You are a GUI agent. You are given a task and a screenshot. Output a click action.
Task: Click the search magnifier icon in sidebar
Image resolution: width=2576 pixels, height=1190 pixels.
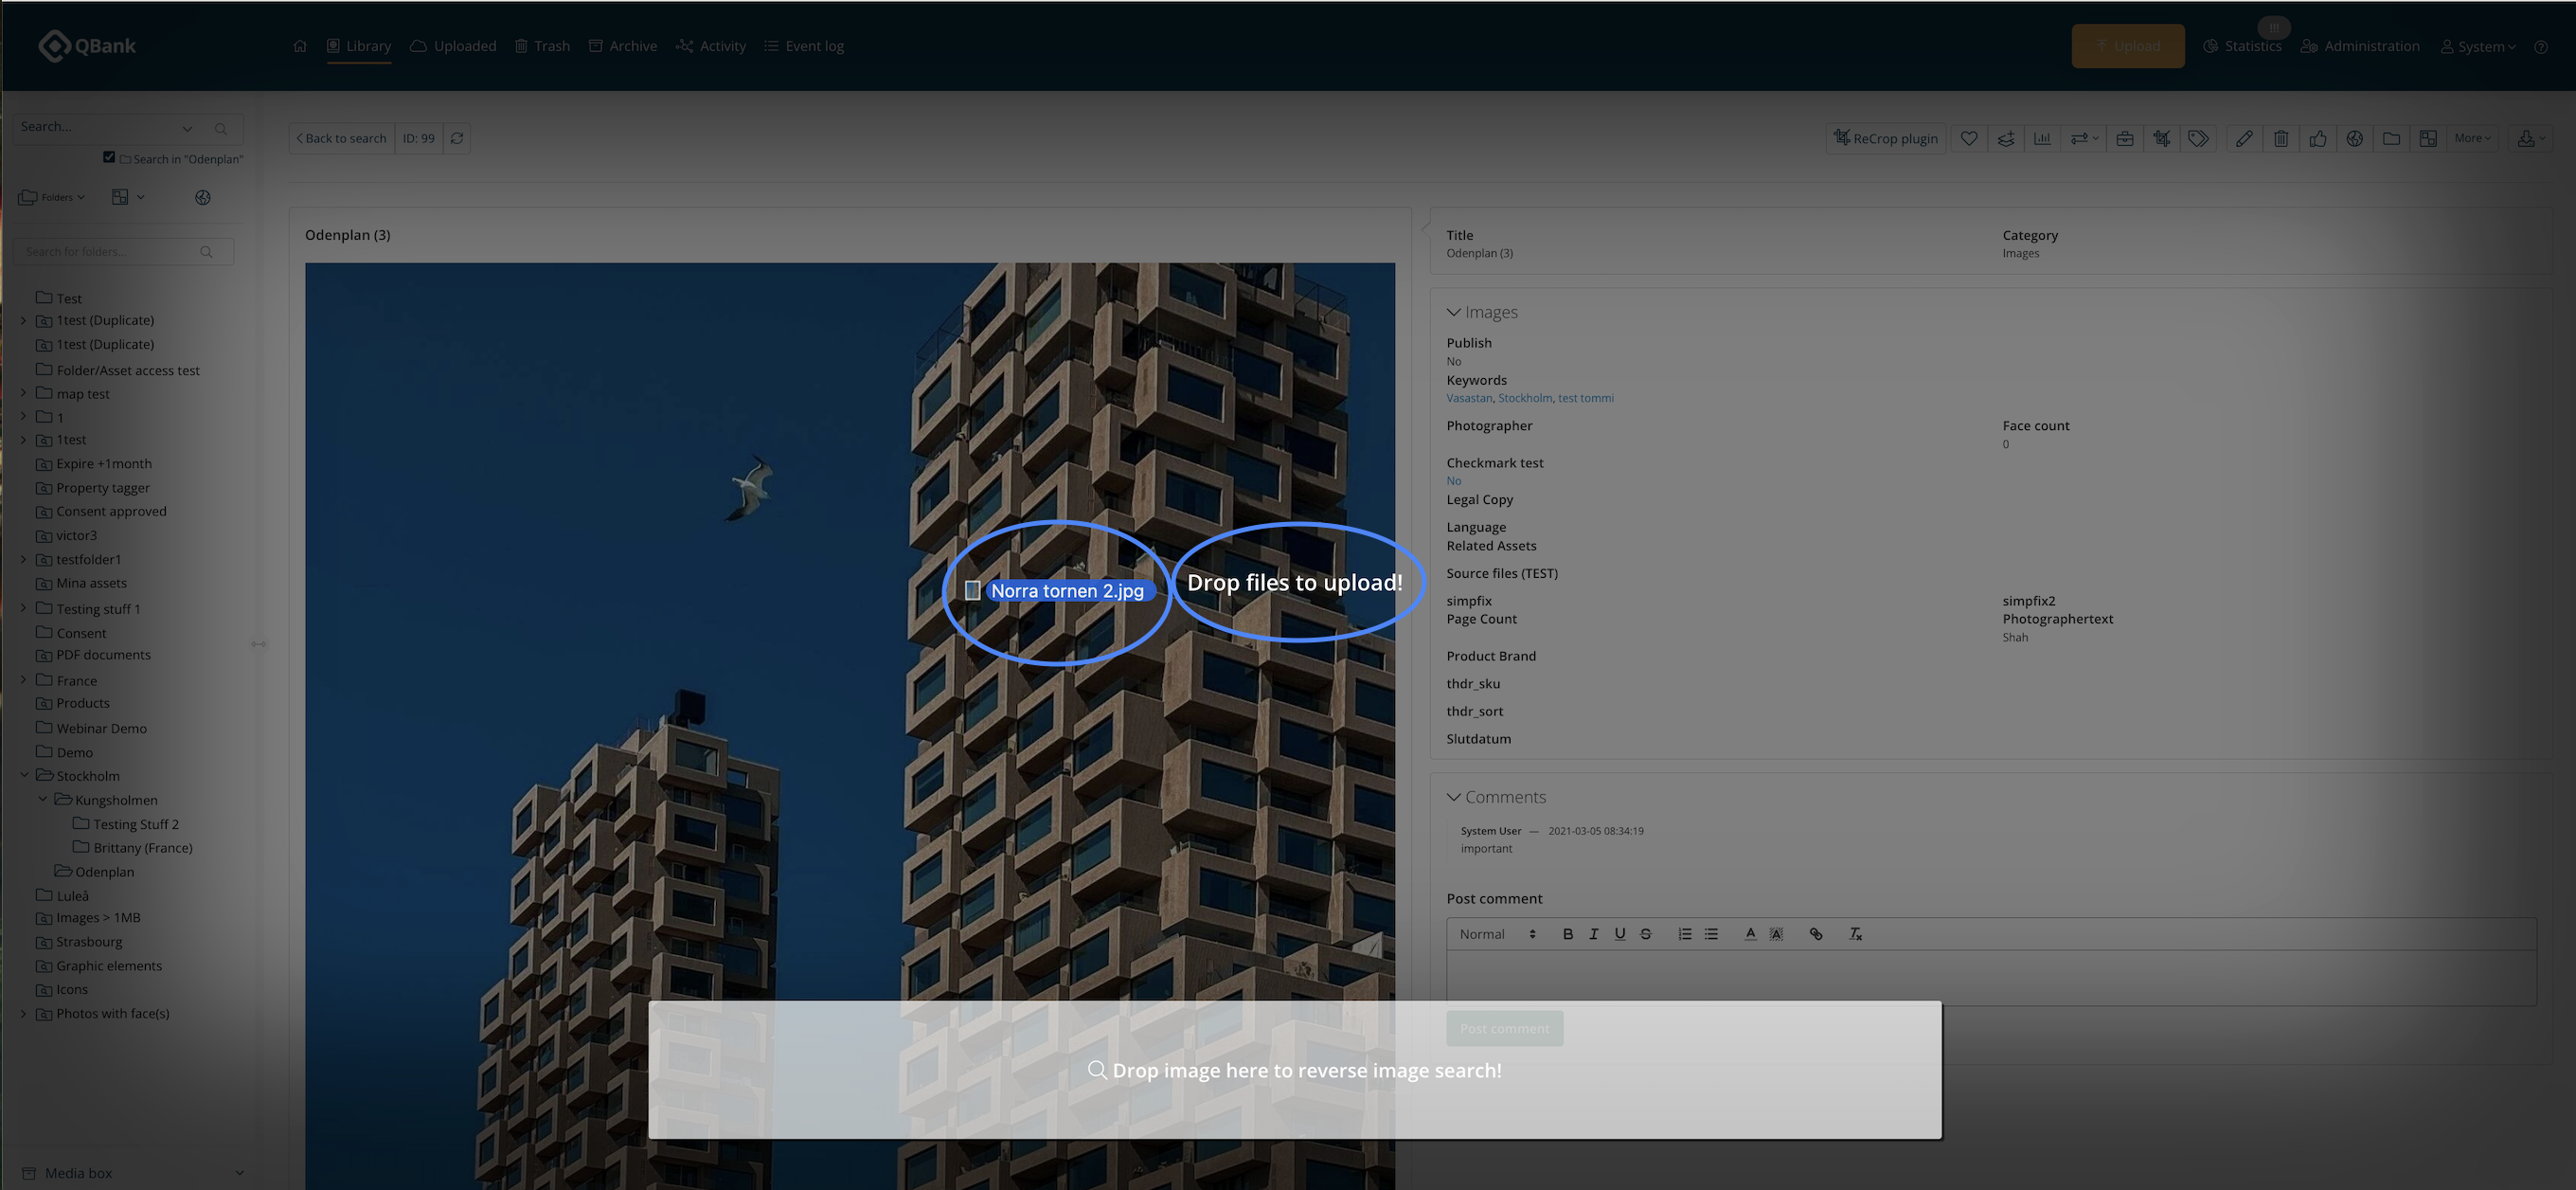coord(221,128)
